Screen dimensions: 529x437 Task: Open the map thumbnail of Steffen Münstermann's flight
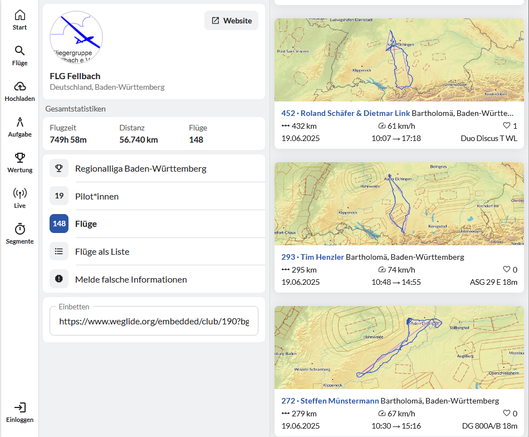pyautogui.click(x=399, y=348)
